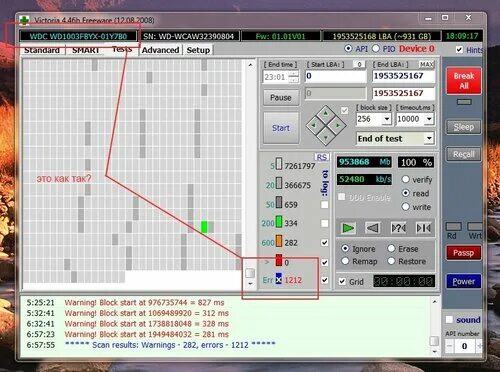Open the block size dropdown
Image resolution: width=500 pixels, height=372 pixels.
coord(387,119)
